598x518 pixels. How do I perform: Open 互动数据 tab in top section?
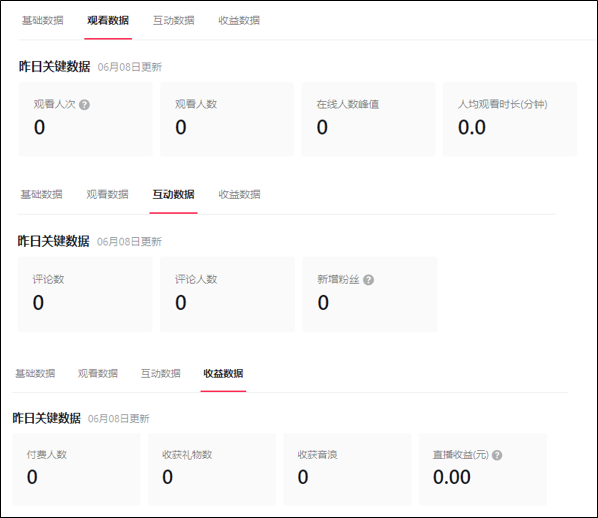coord(174,20)
